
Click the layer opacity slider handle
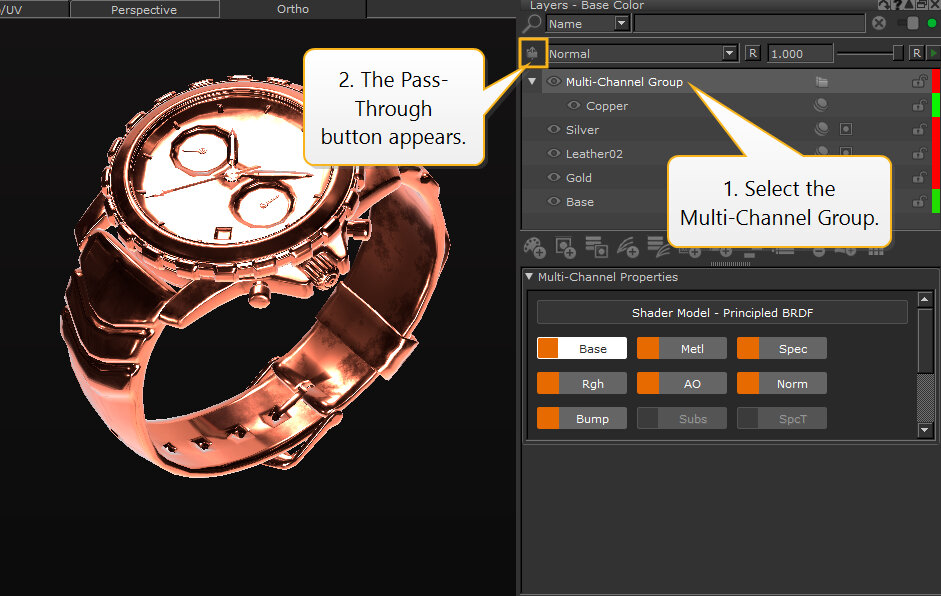[897, 53]
